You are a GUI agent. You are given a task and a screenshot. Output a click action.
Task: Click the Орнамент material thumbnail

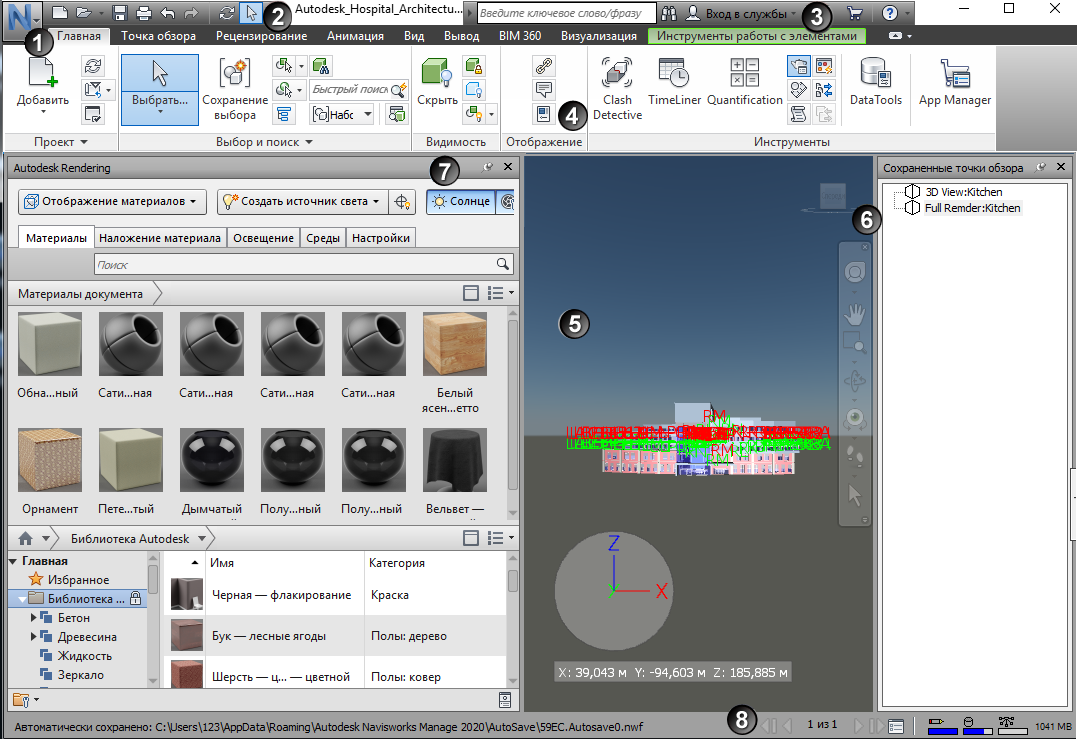49,459
